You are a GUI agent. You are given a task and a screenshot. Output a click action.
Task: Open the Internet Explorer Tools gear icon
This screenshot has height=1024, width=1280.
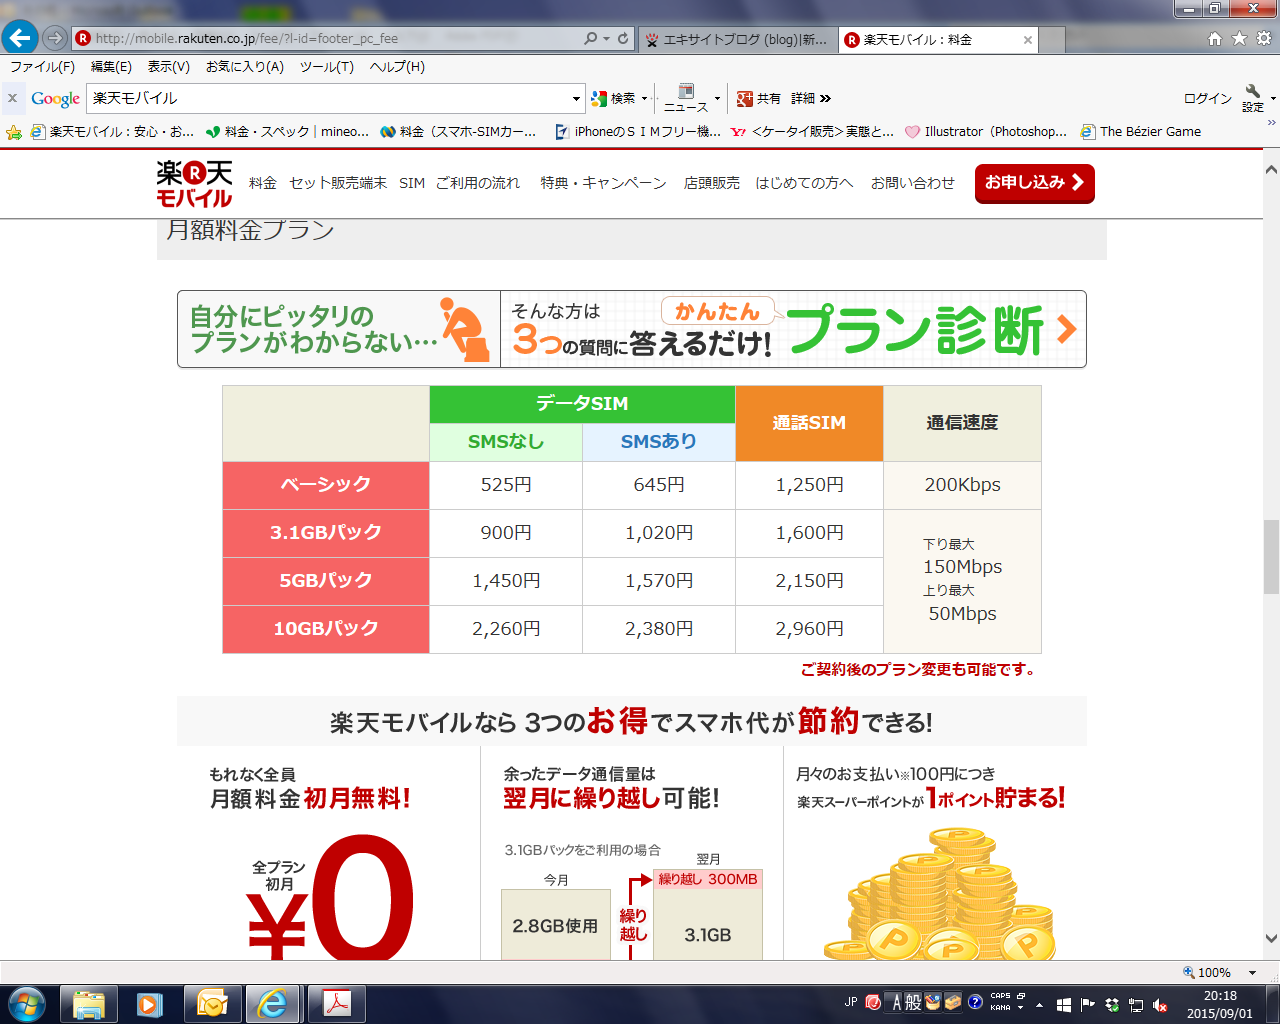[1263, 38]
